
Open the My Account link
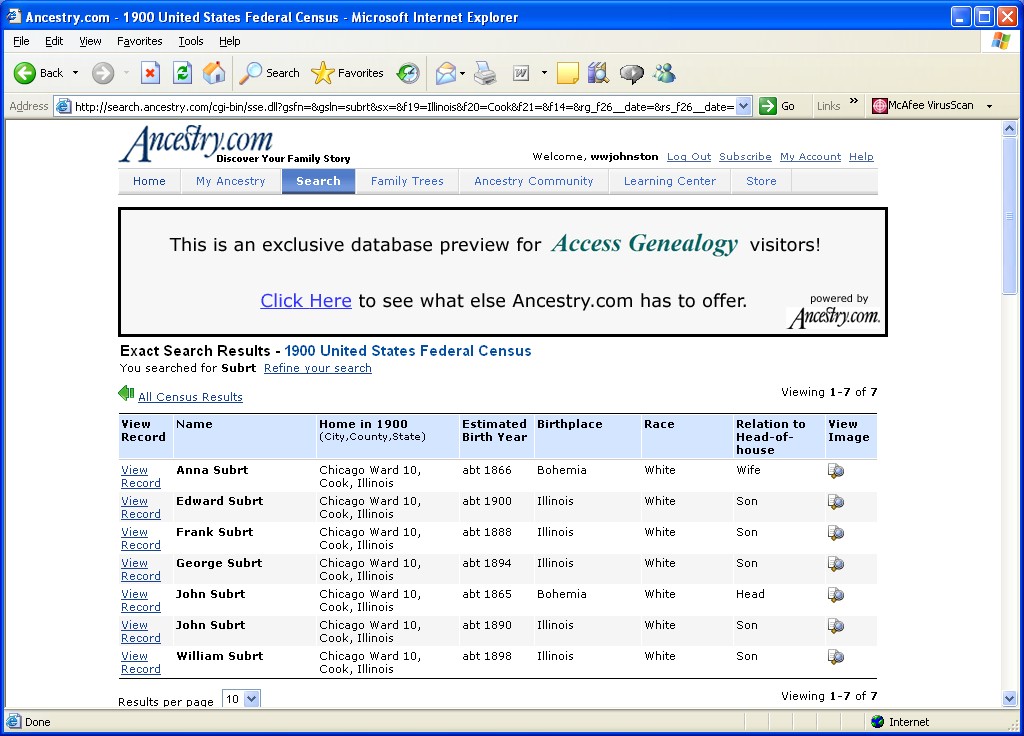[x=810, y=157]
